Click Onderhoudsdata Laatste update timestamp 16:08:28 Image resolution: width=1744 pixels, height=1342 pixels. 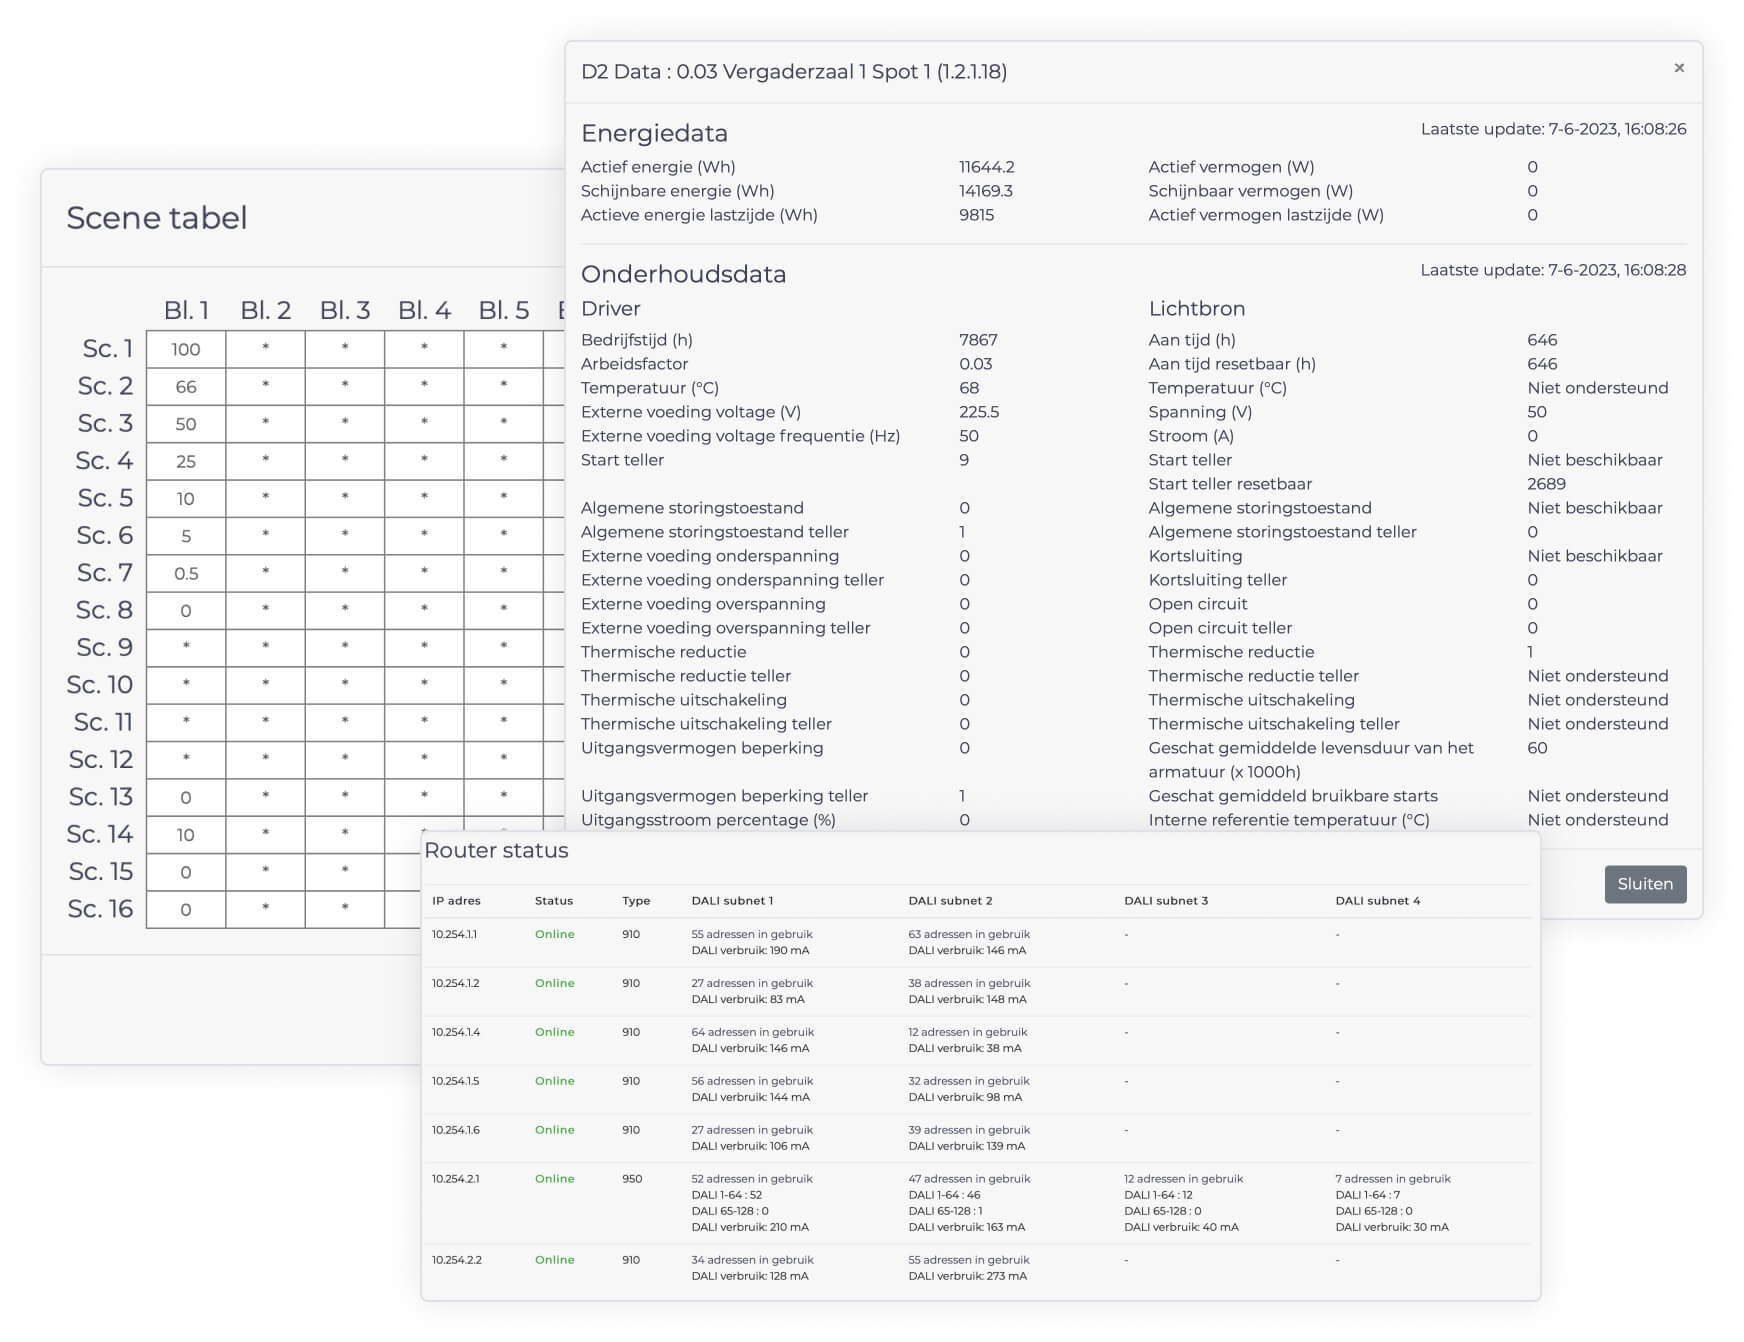1554,270
